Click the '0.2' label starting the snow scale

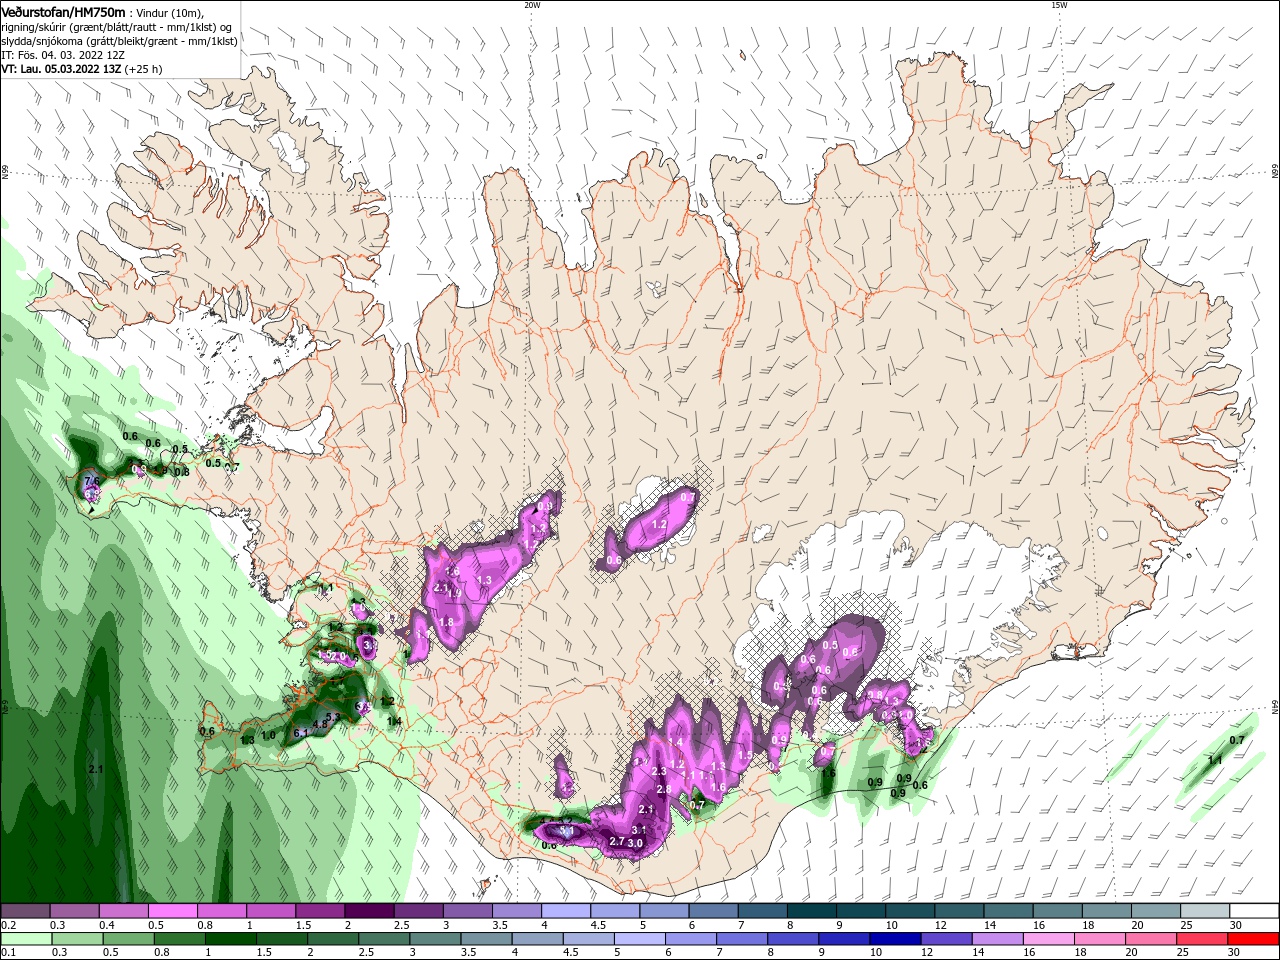[x=8, y=925]
